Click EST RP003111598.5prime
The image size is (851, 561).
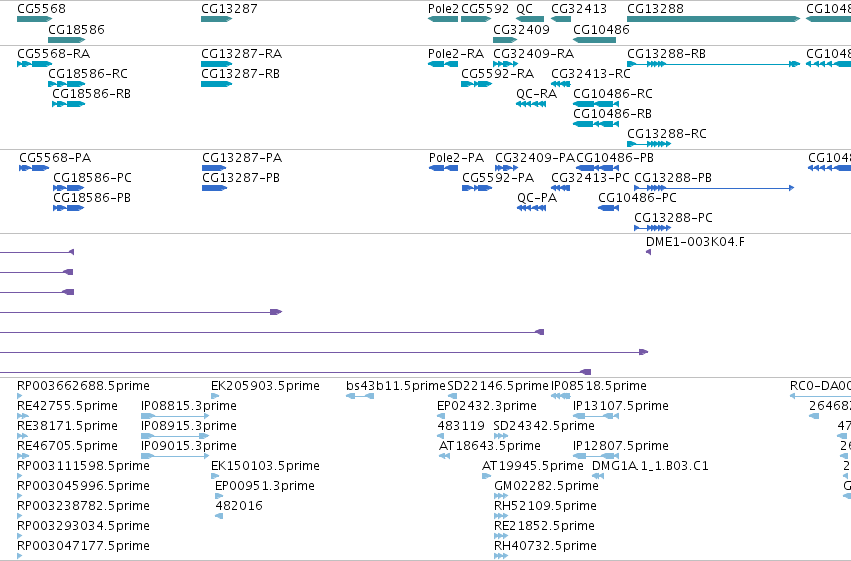click(83, 466)
